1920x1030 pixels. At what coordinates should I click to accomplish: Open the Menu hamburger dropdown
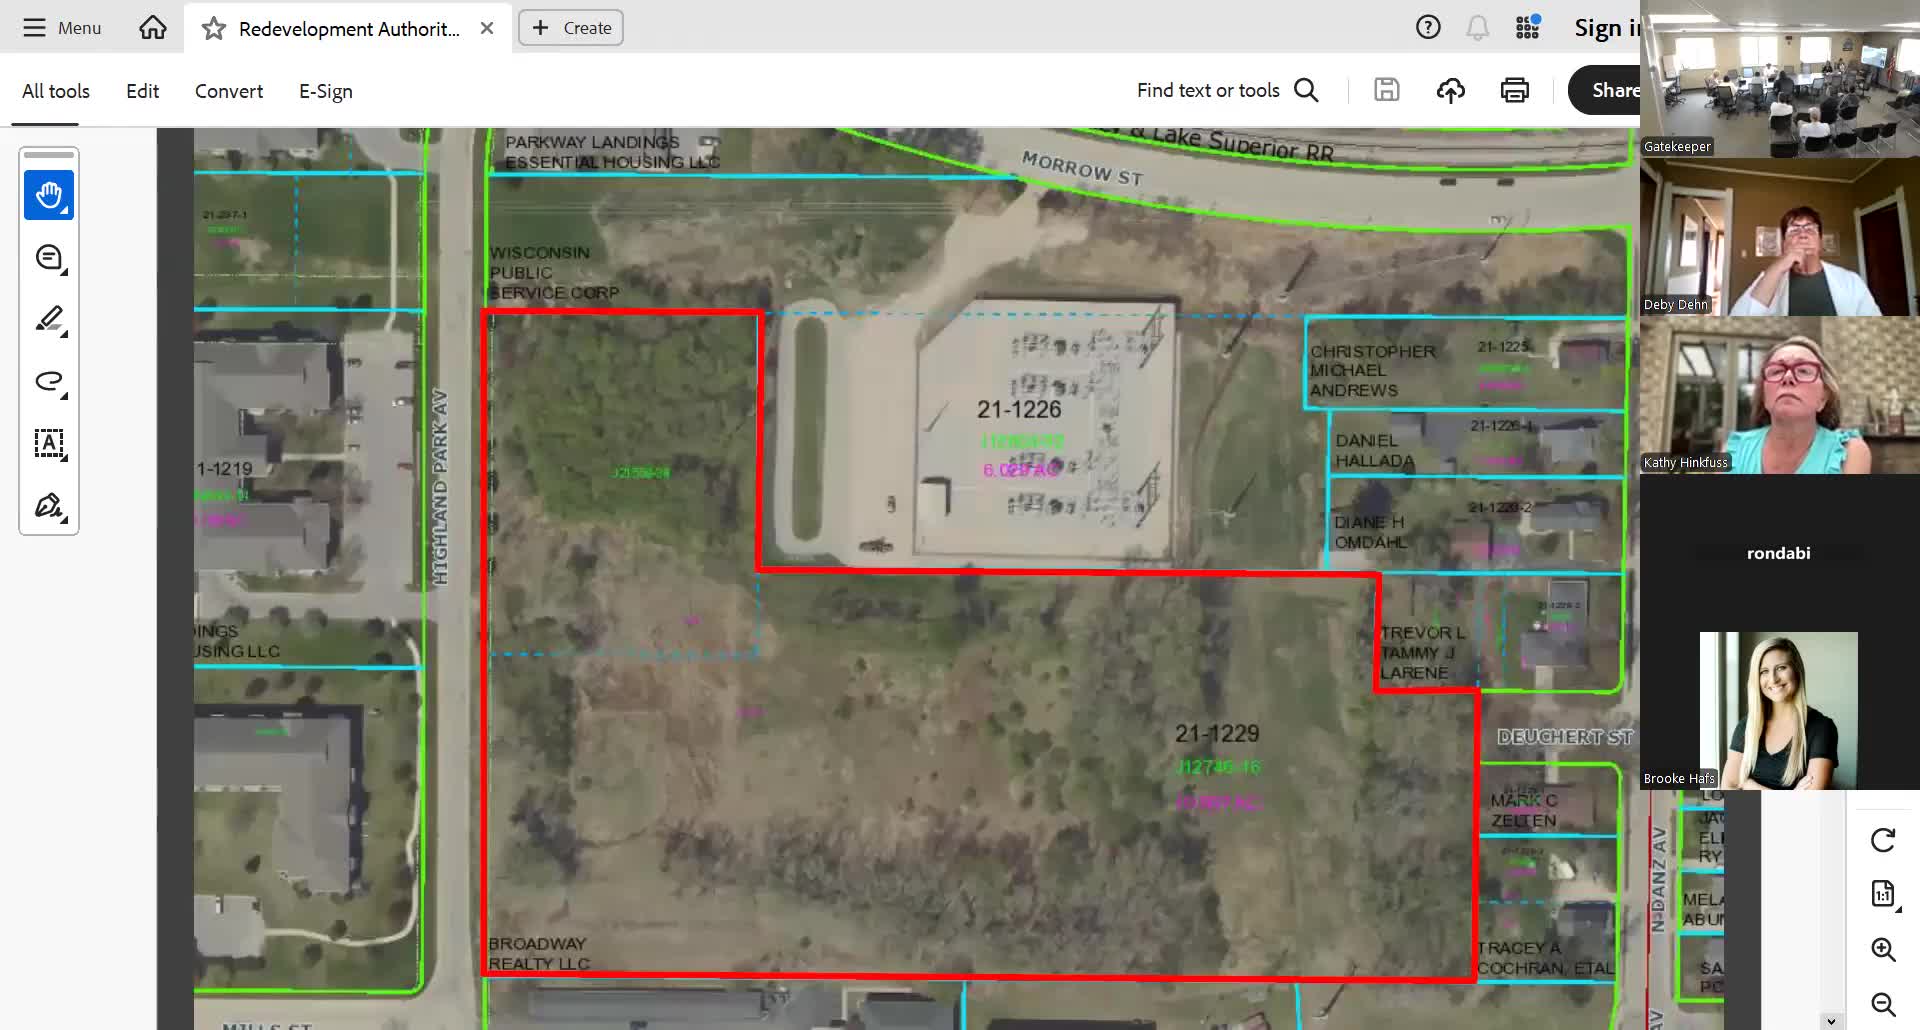[62, 28]
